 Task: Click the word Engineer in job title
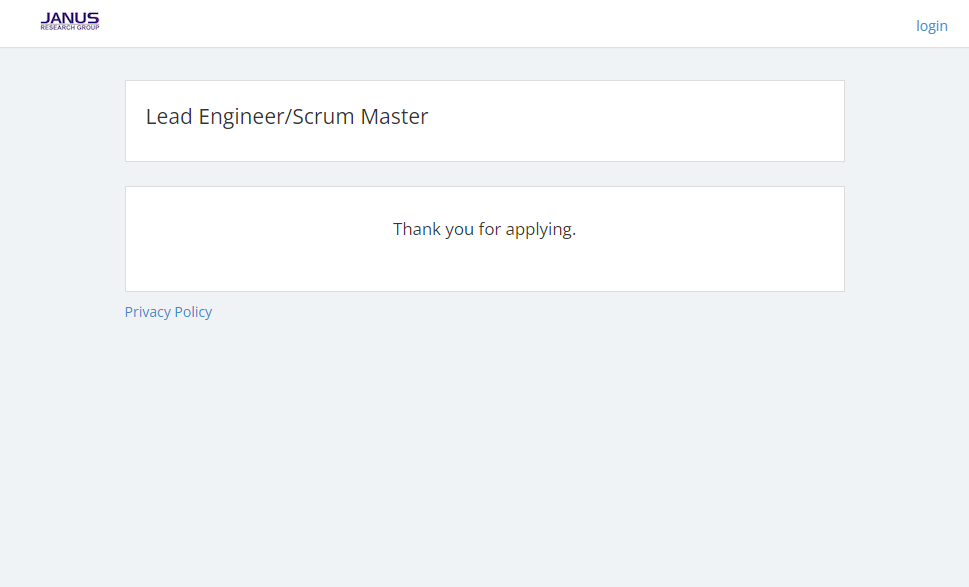click(x=241, y=117)
